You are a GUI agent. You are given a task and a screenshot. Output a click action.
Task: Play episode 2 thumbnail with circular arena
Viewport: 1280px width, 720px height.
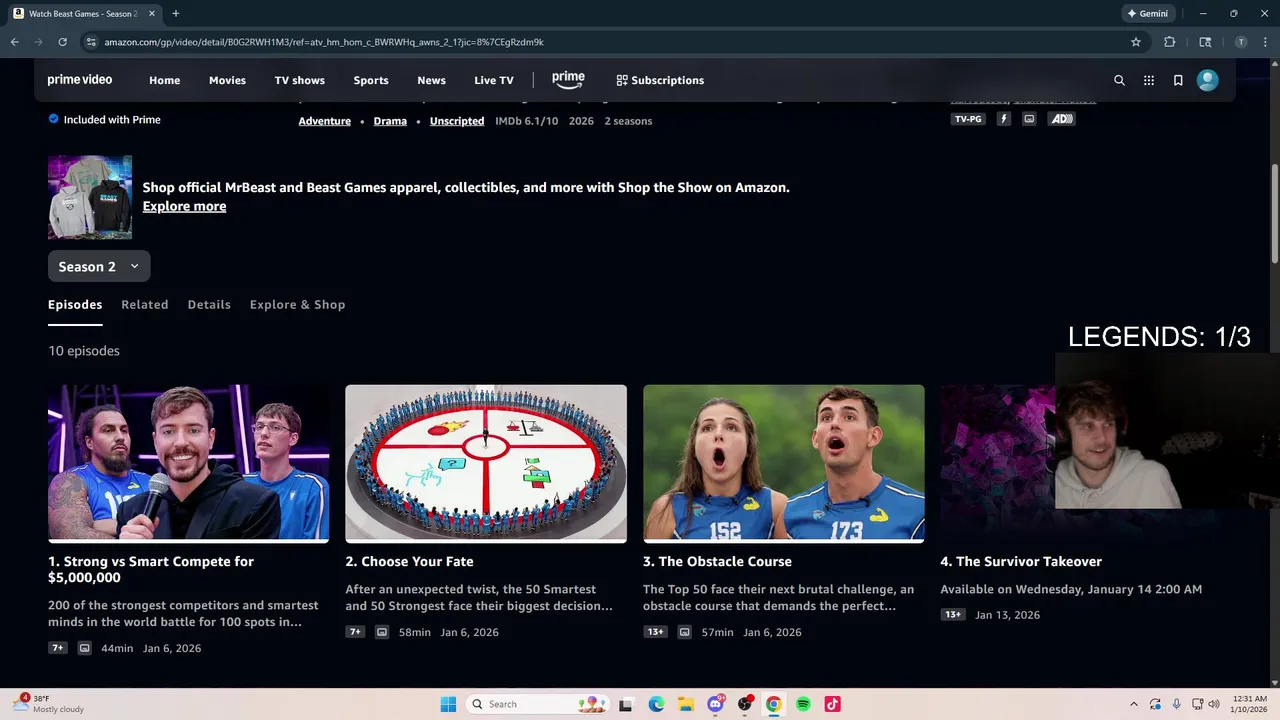pos(486,463)
